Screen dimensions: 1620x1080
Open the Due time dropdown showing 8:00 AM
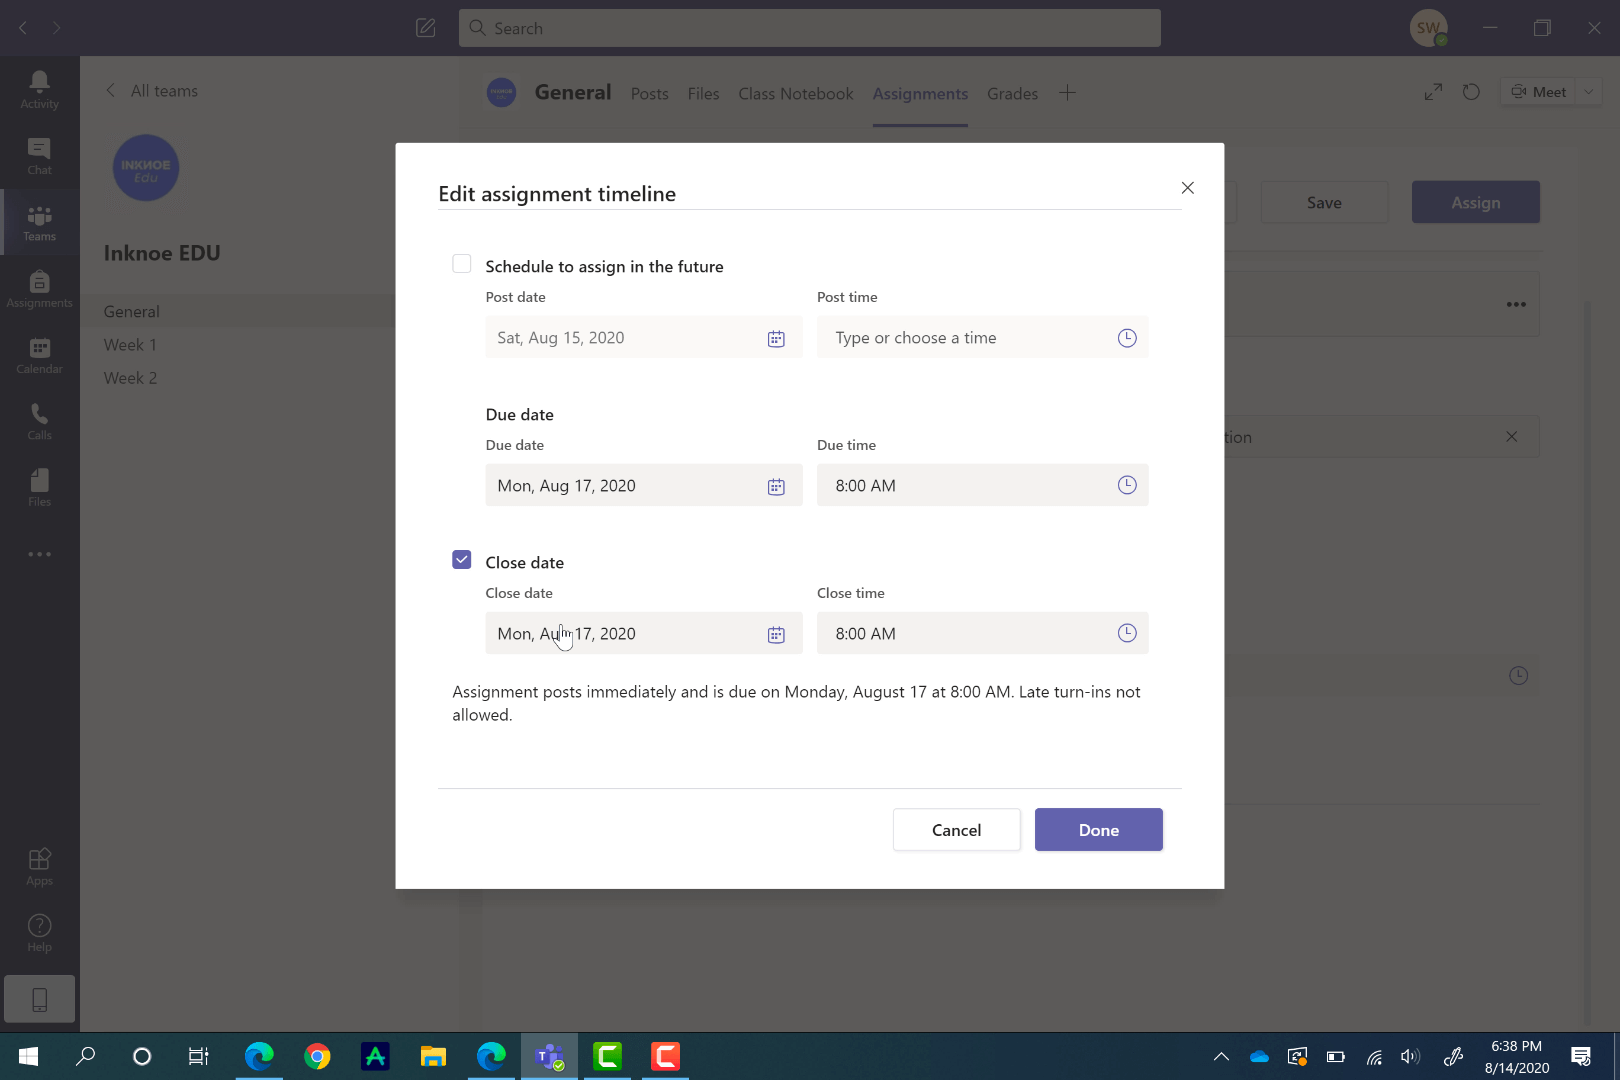[1127, 485]
